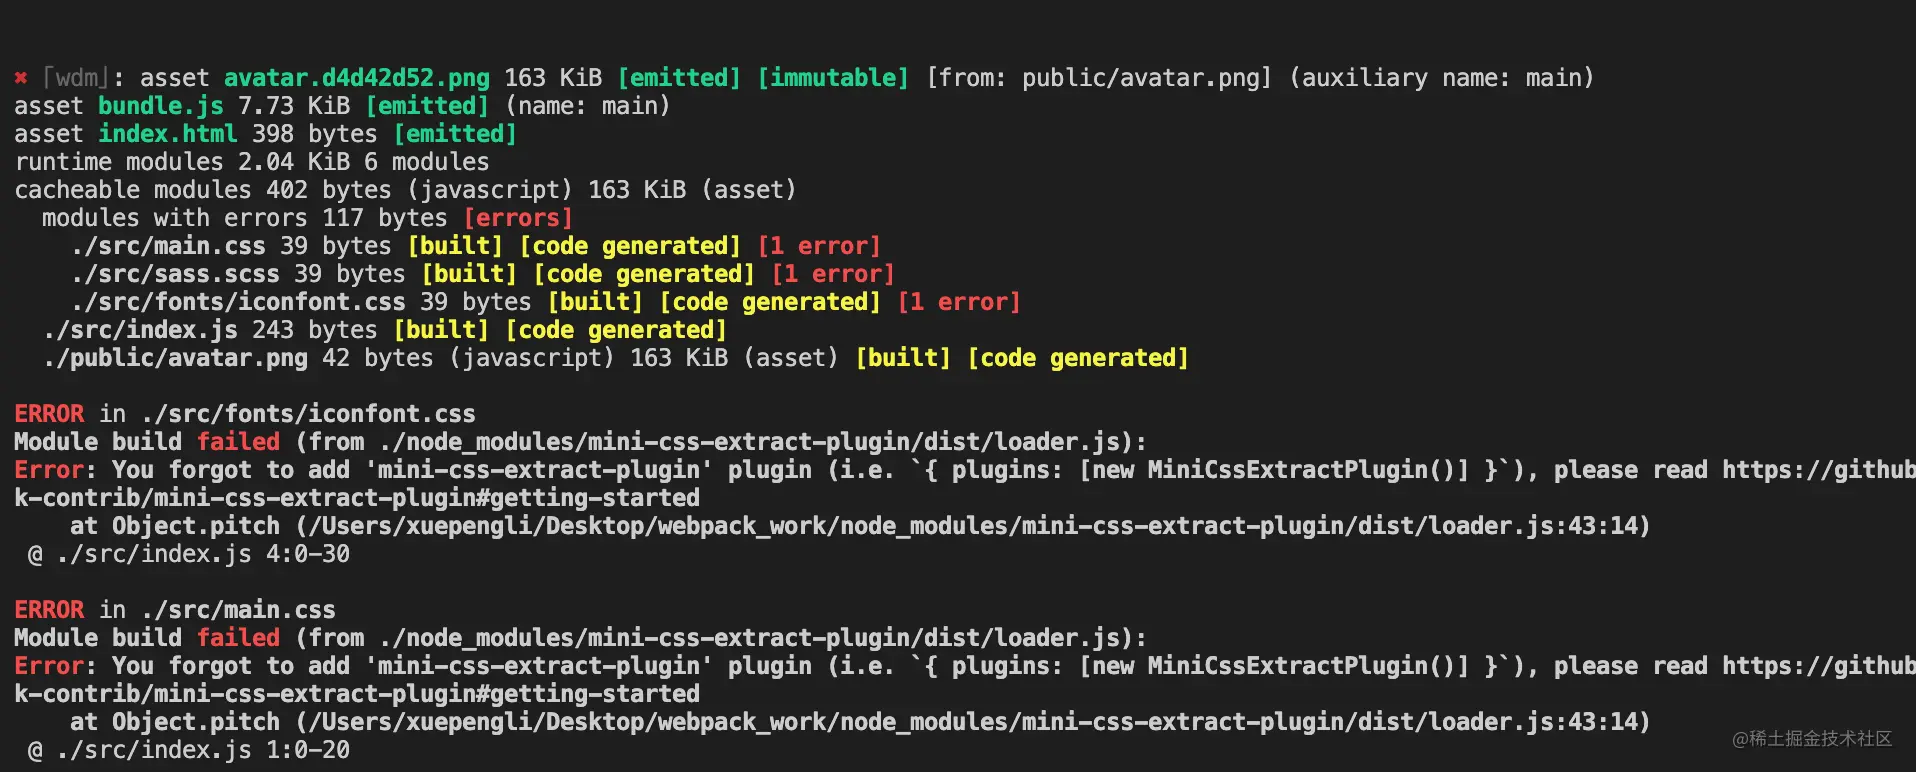Click the [from: public/avatar.png] source note
The width and height of the screenshot is (1916, 772).
tap(1098, 78)
